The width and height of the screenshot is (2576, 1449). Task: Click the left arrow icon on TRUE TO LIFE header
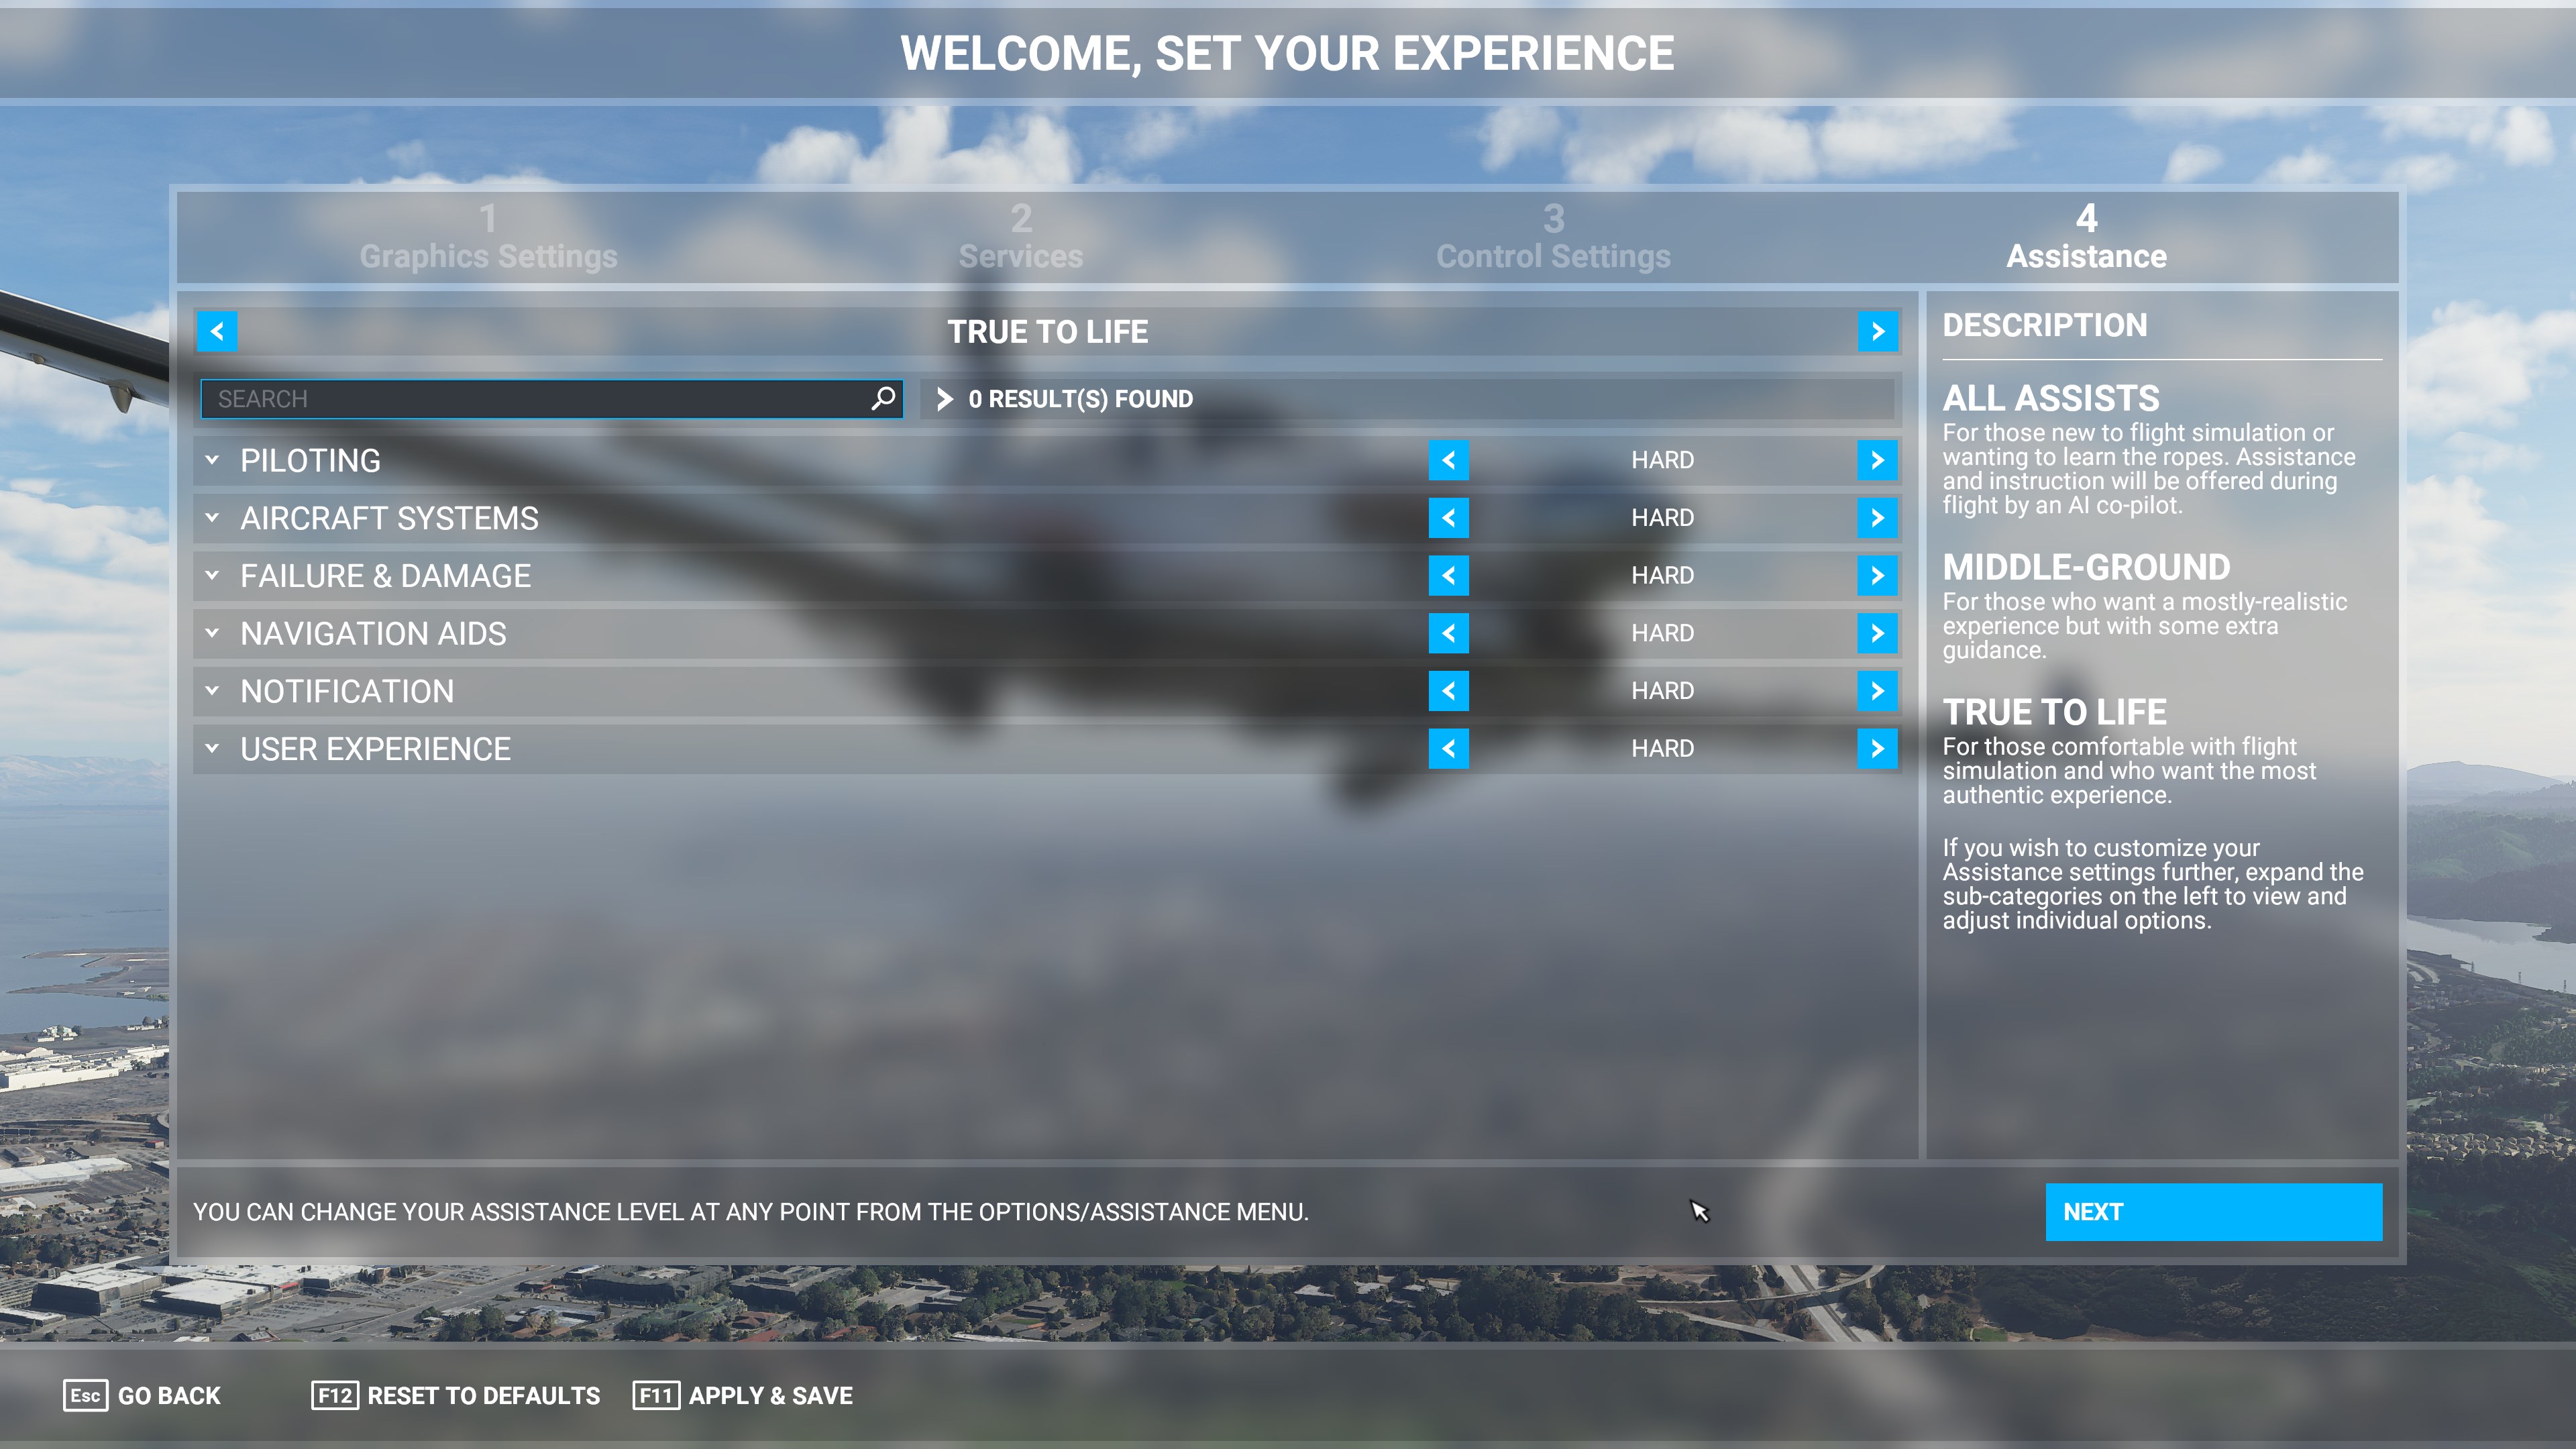click(216, 331)
